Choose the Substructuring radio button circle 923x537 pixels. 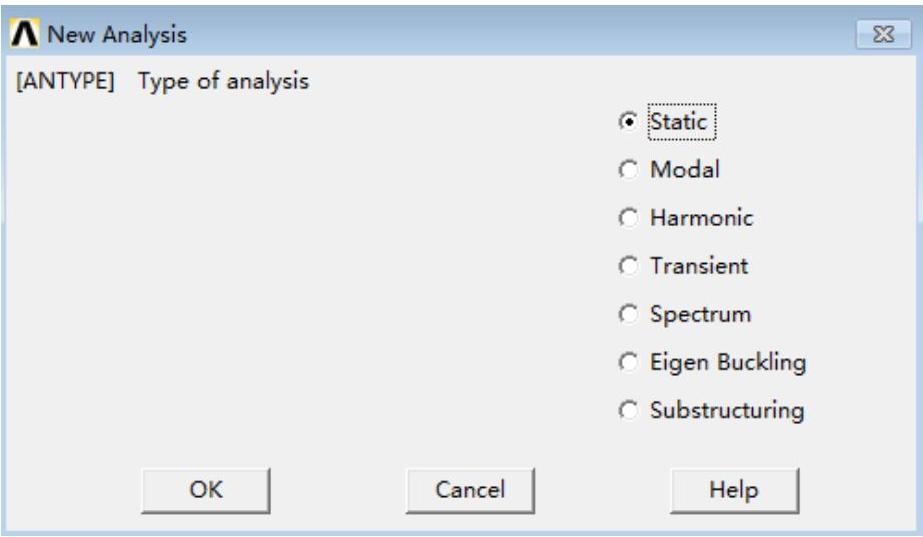tap(629, 410)
